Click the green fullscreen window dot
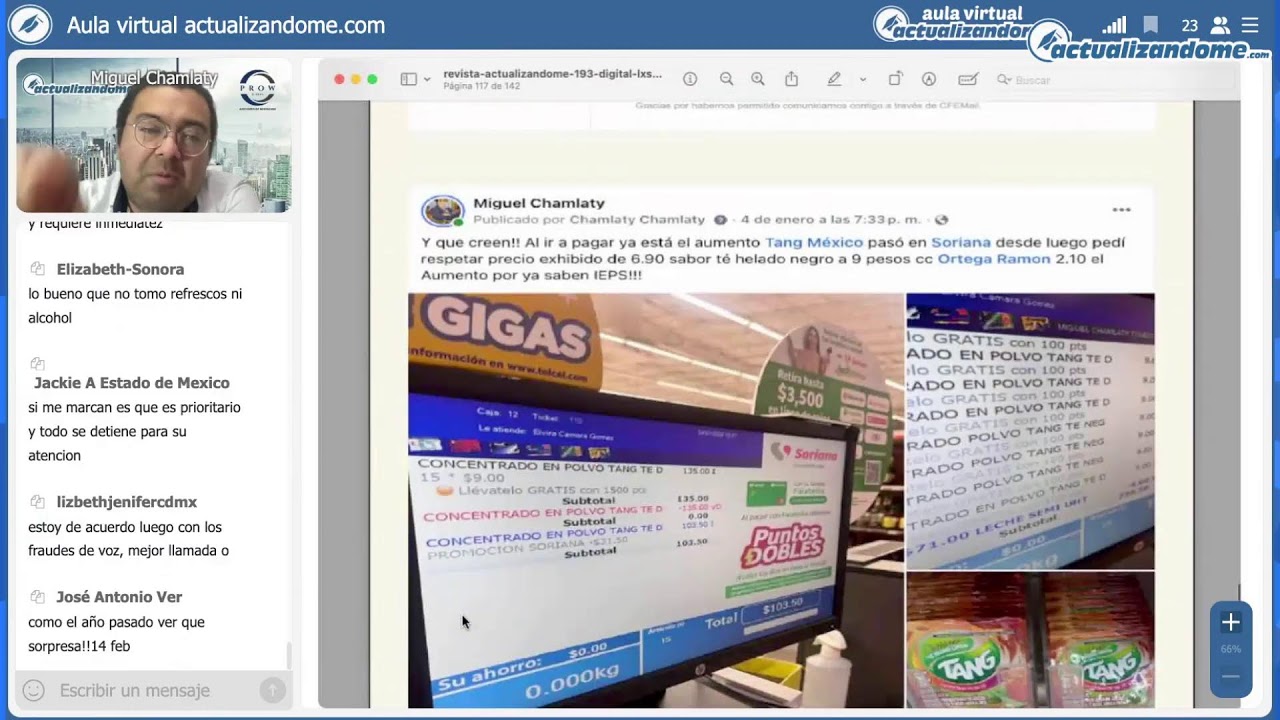The height and width of the screenshot is (720, 1280). point(372,79)
